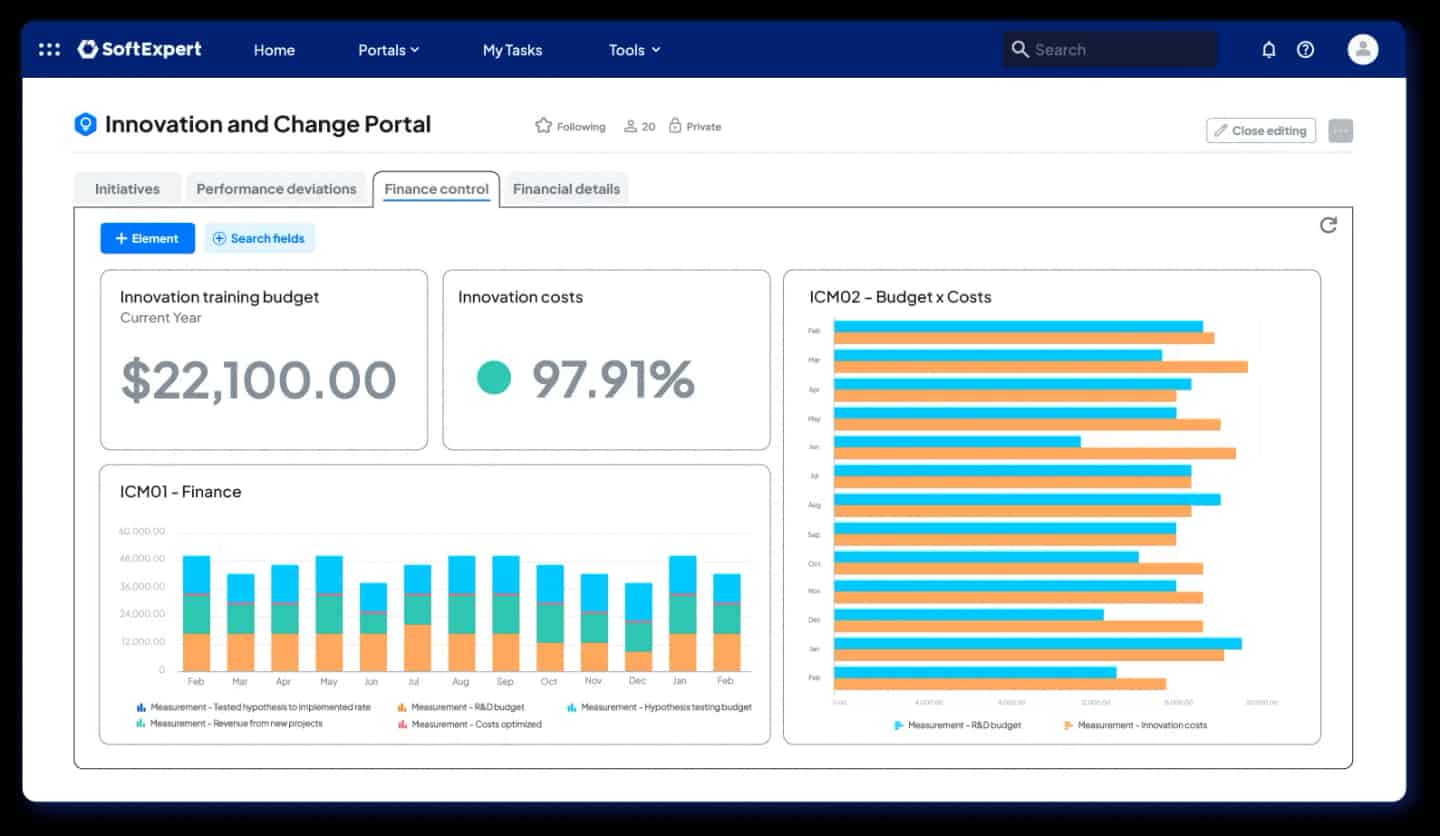Screen dimensions: 1440x836
Task: Refresh the dashboard with the reload icon
Action: click(1328, 225)
